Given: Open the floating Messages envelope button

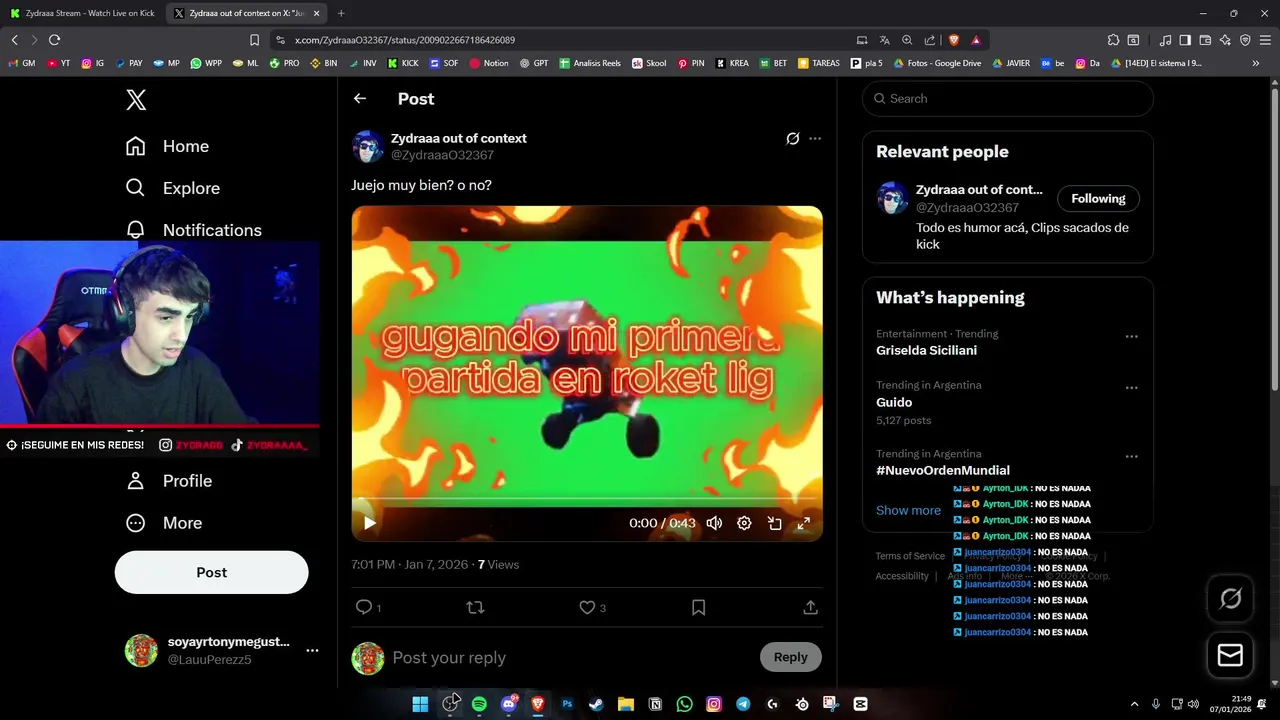Looking at the screenshot, I should (1230, 655).
